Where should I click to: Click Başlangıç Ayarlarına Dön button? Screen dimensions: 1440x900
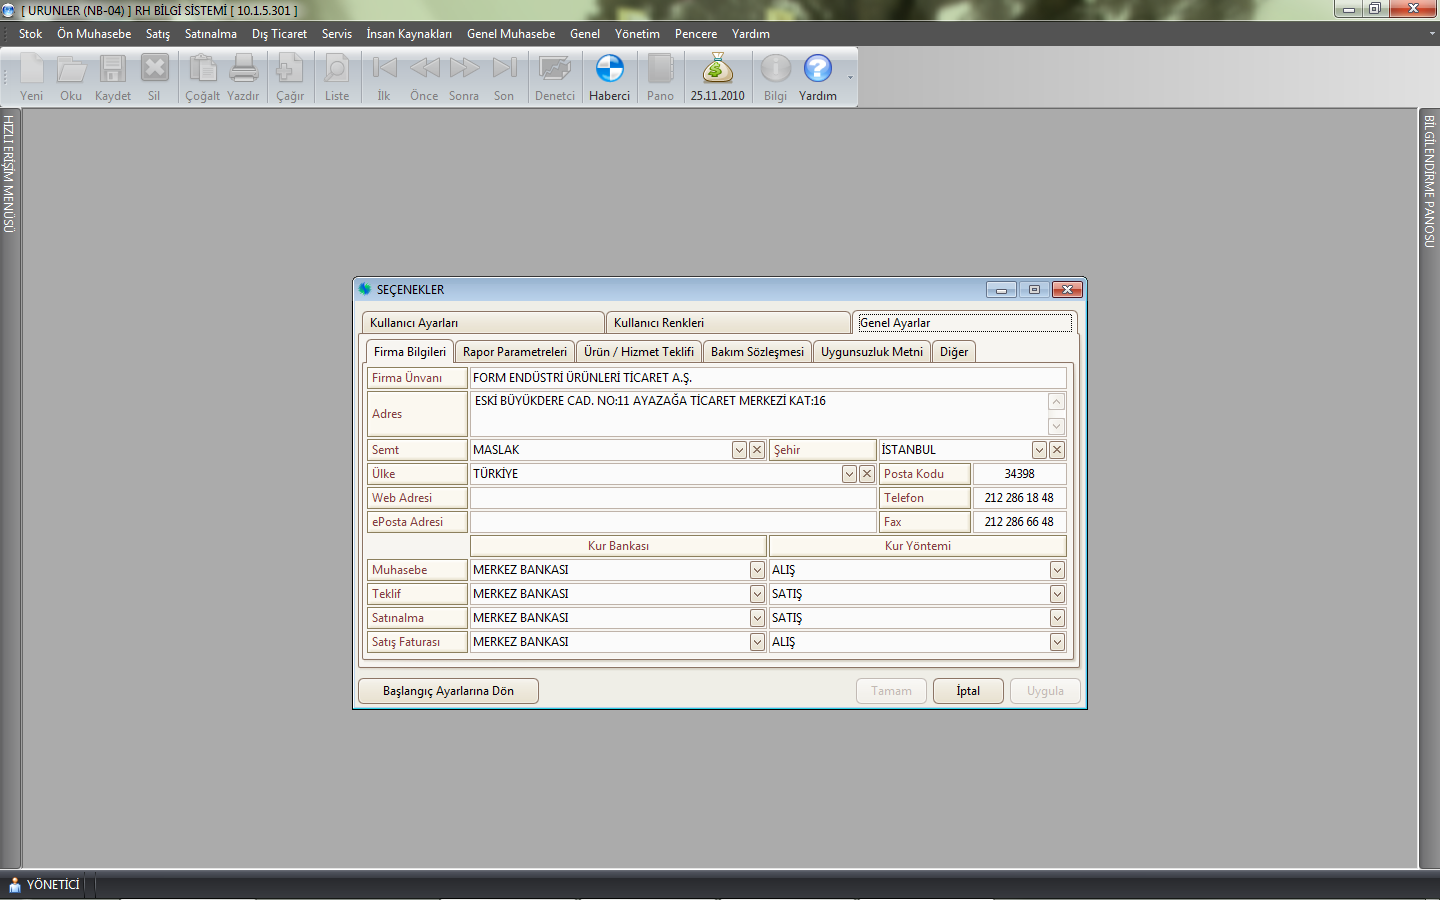point(448,691)
